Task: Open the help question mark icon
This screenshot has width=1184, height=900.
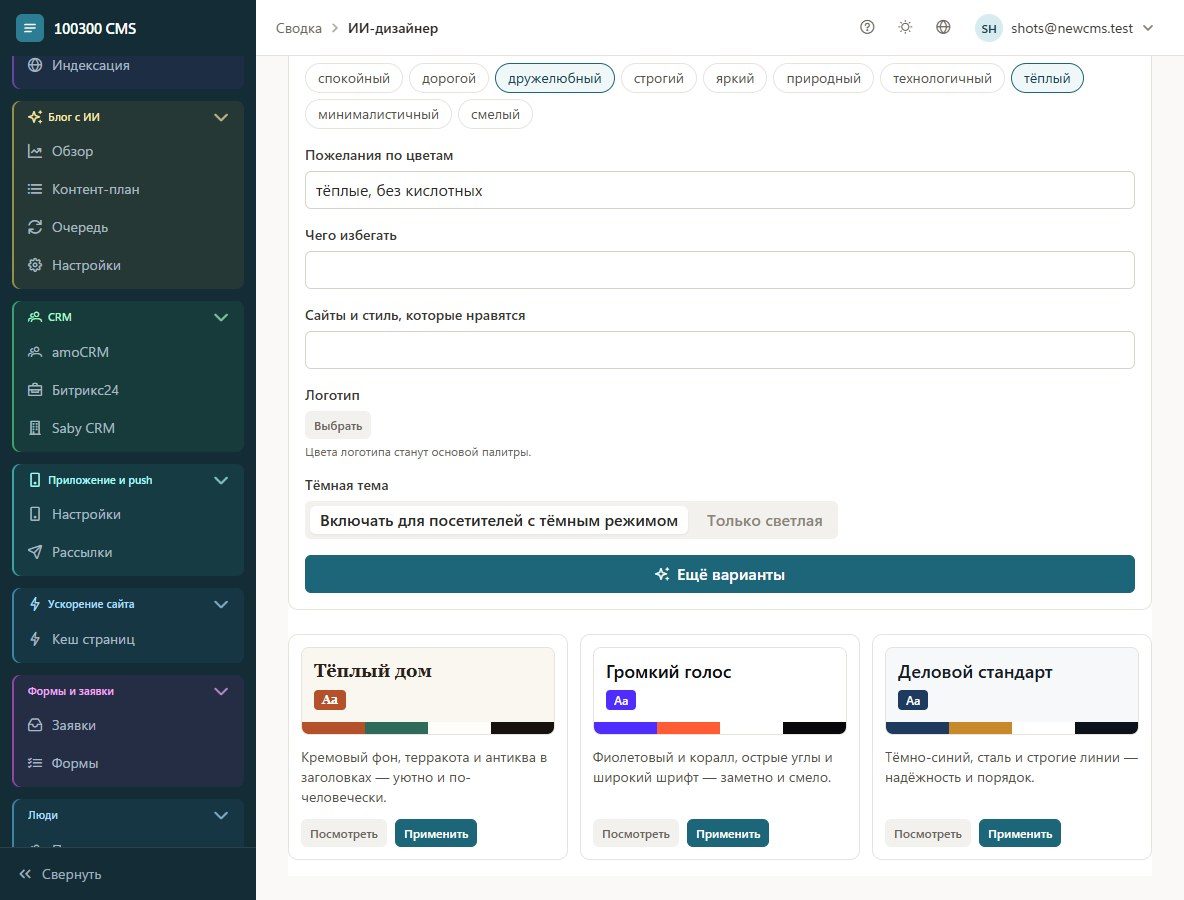Action: click(867, 27)
